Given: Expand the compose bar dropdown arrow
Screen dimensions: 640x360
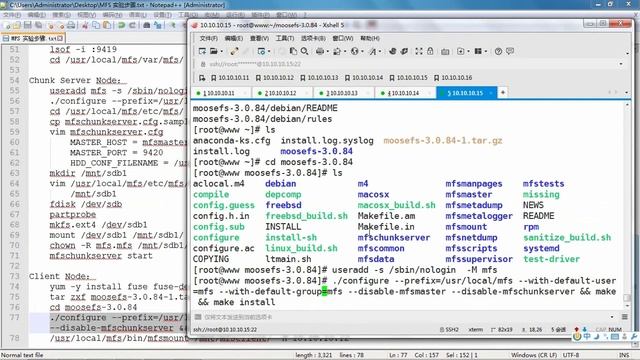Looking at the screenshot, I should [612, 317].
